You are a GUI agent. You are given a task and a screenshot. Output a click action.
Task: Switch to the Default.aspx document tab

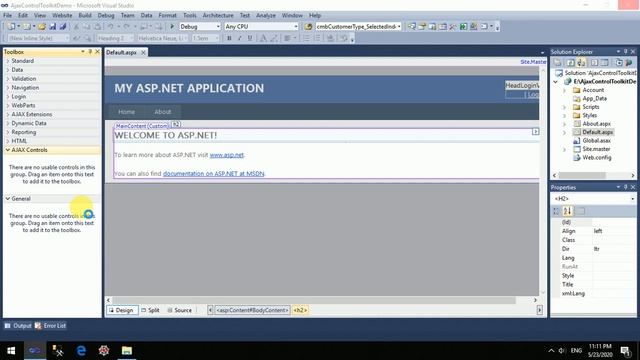[121, 53]
